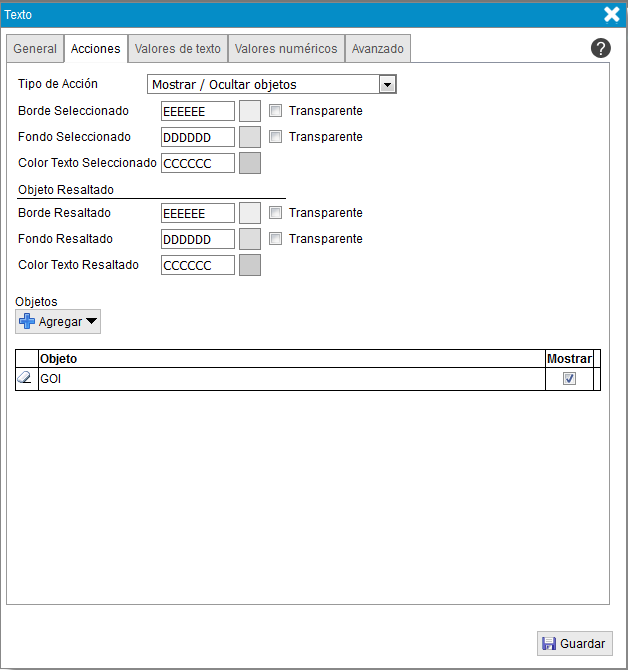
Task: Switch to the General tab
Action: click(35, 49)
